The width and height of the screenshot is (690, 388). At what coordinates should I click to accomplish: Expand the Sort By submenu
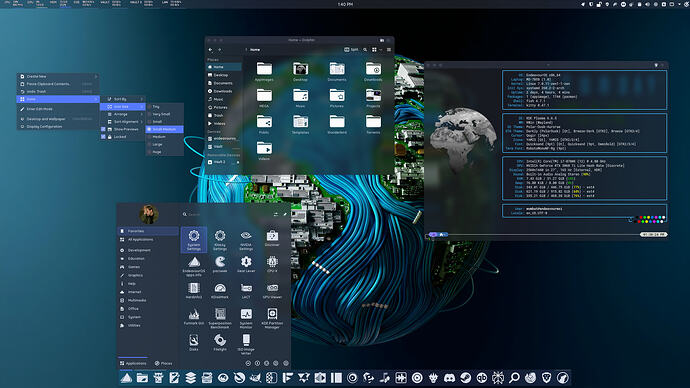[123, 99]
